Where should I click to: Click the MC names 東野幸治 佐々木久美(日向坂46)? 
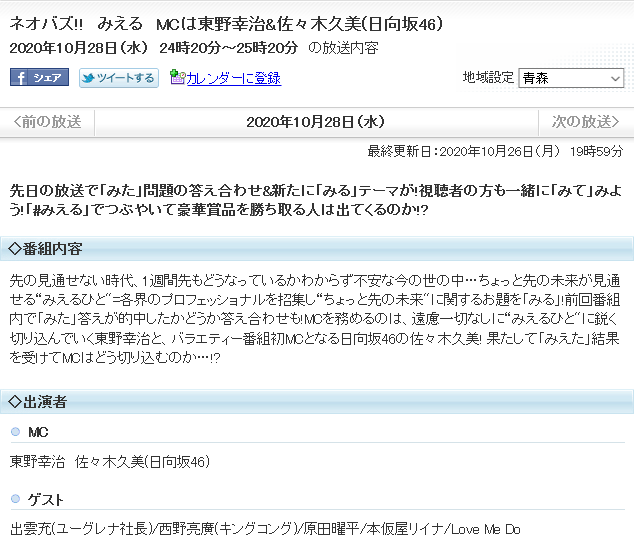(110, 462)
